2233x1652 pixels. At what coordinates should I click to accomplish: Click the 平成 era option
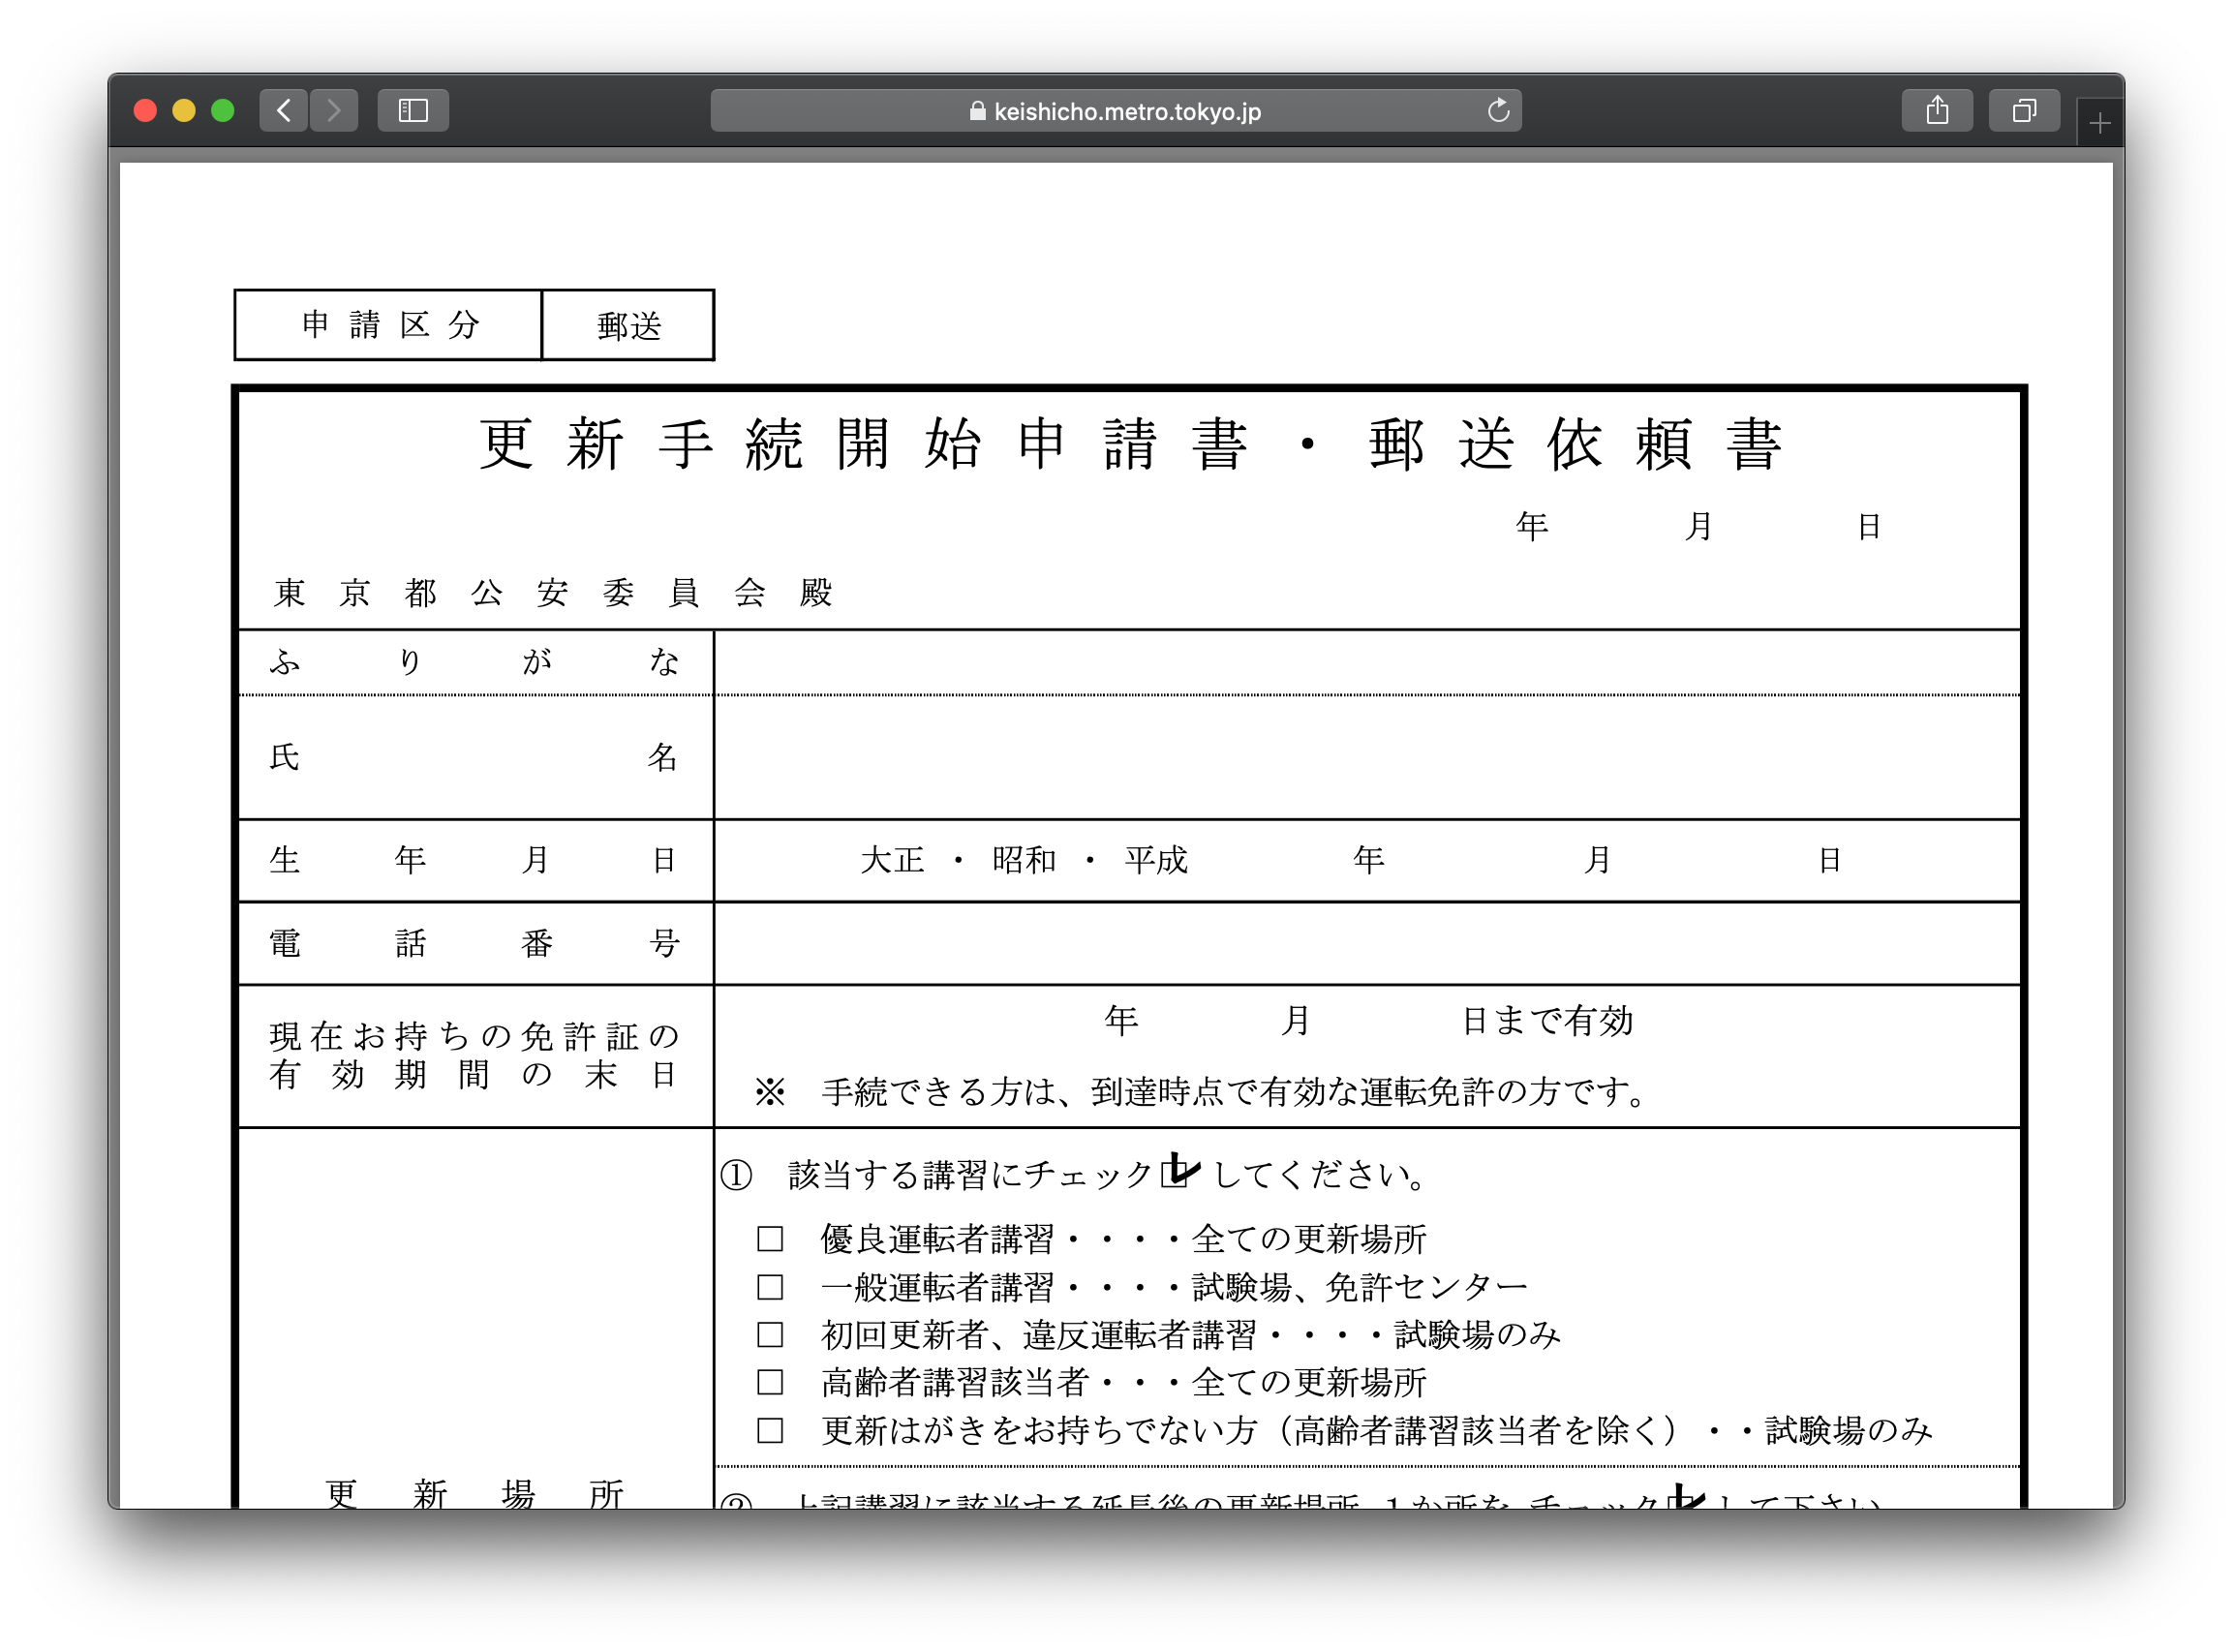coord(1156,860)
